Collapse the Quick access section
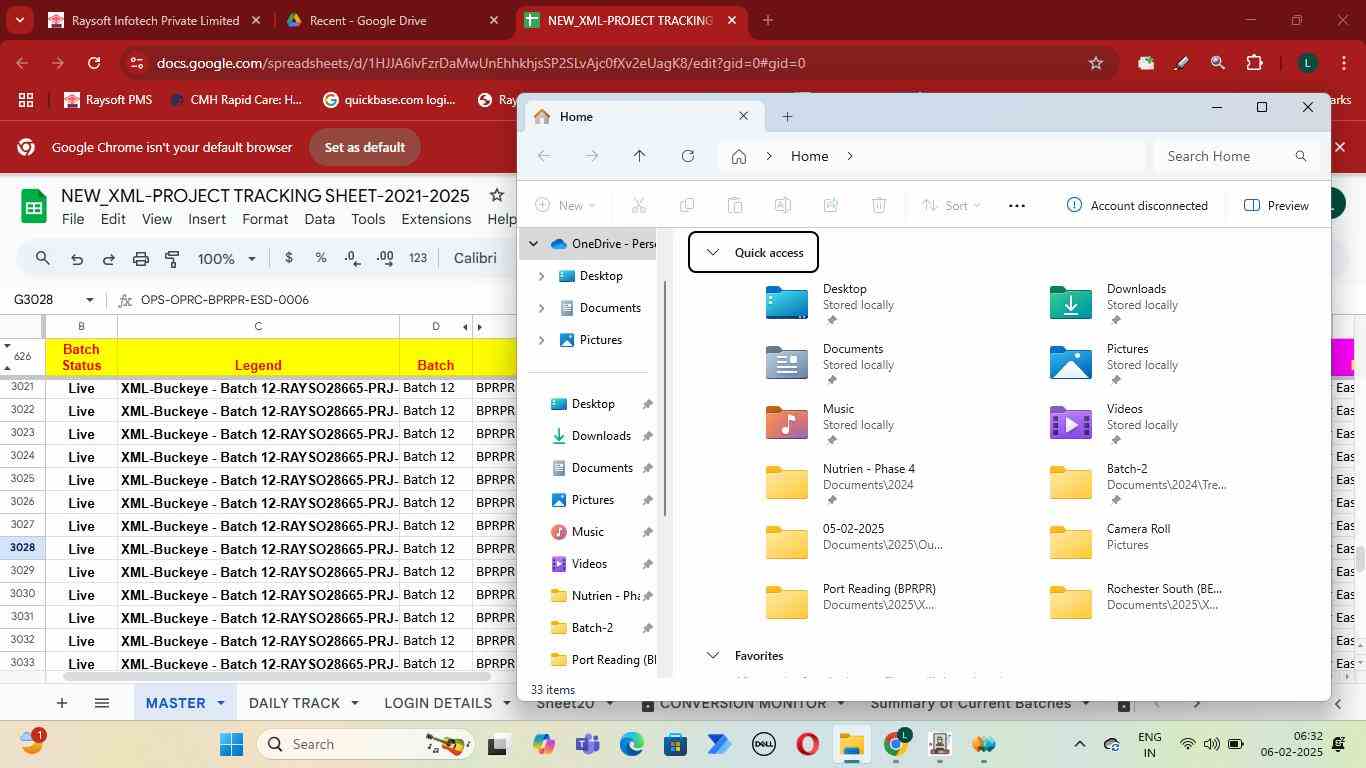Screen dimensions: 1366x768 point(712,253)
